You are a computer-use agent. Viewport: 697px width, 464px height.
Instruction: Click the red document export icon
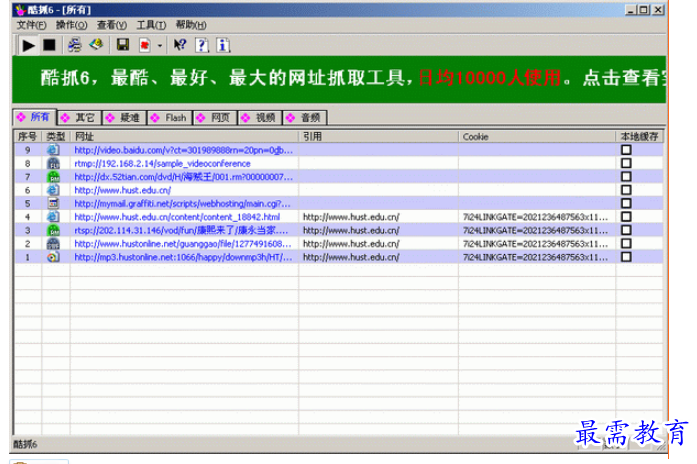coord(145,45)
